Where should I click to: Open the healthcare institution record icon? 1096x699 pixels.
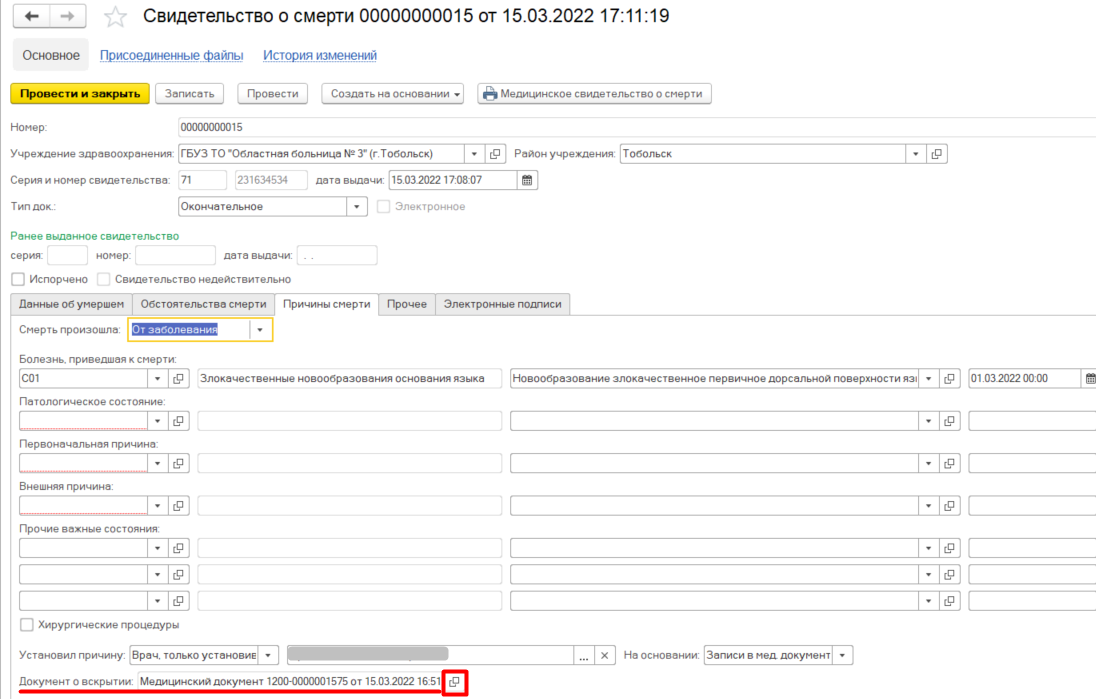point(495,154)
